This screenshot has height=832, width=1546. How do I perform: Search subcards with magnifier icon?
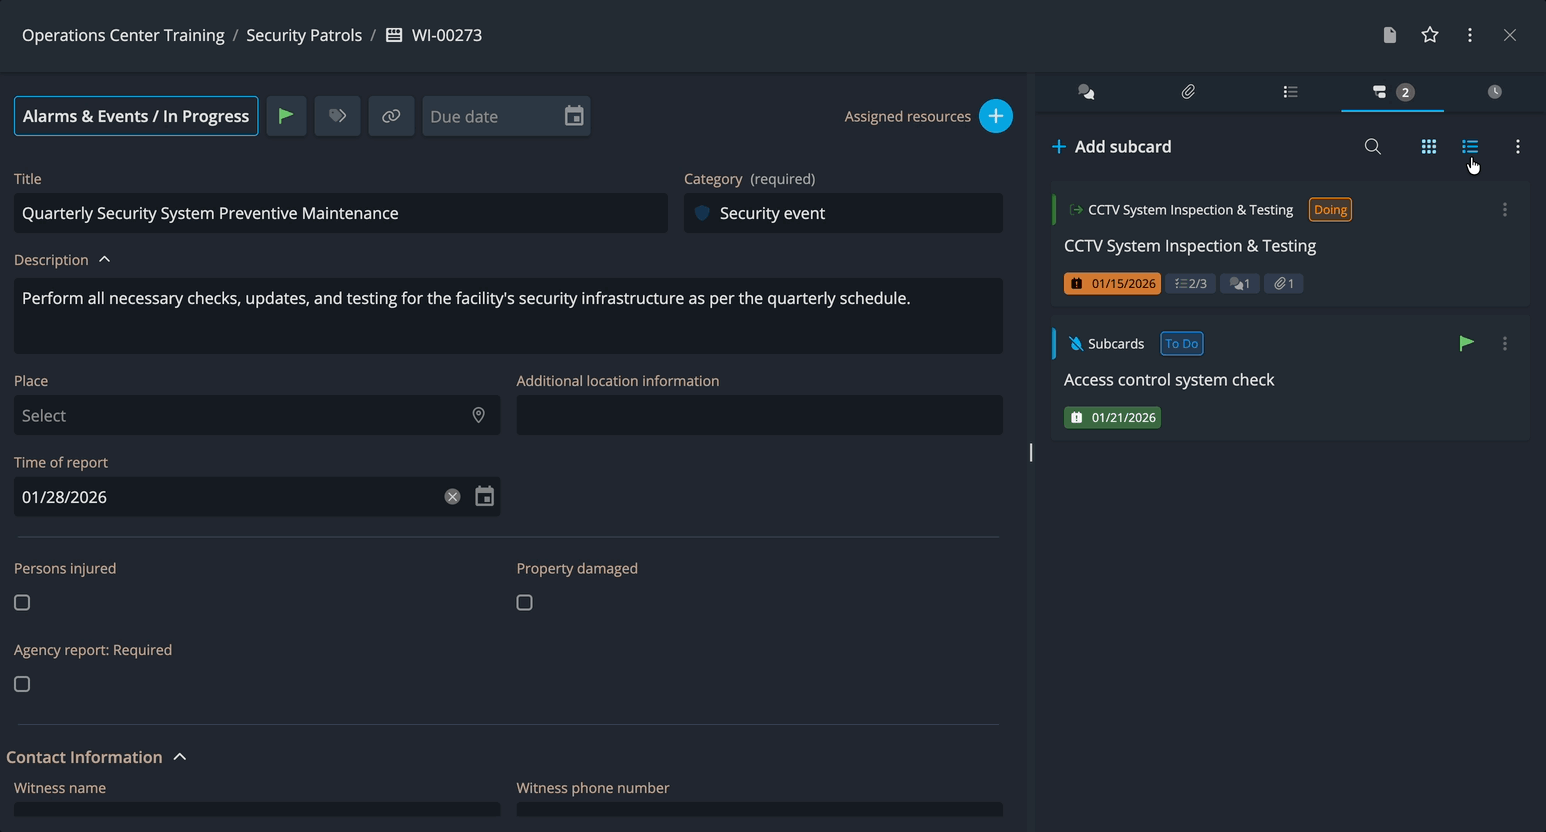1373,147
